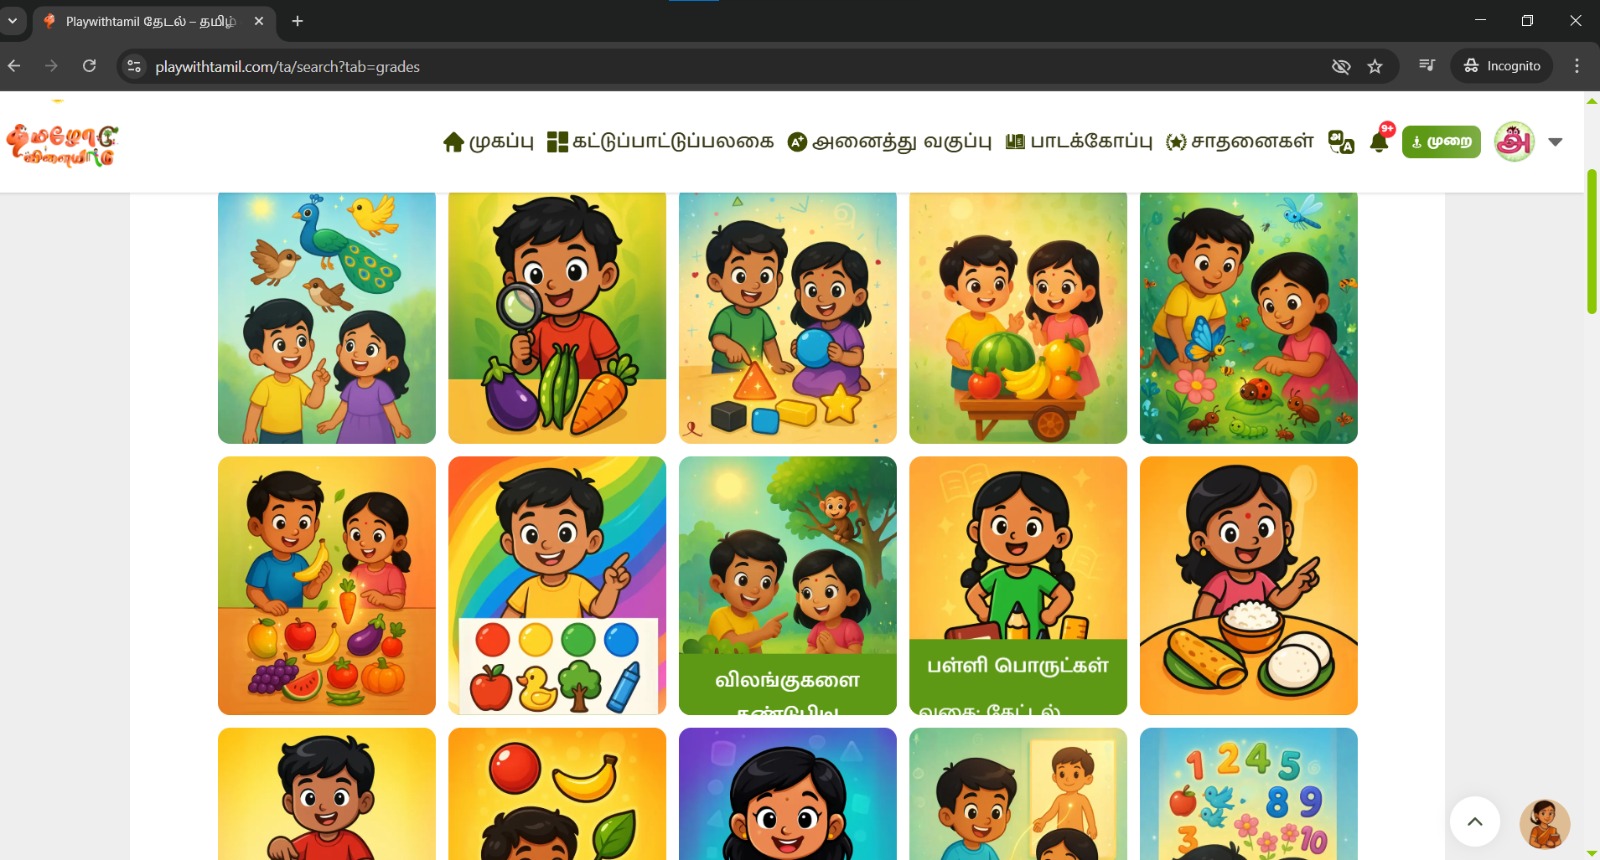Toggle the tracking protection eye icon
The height and width of the screenshot is (860, 1600).
click(x=1341, y=66)
